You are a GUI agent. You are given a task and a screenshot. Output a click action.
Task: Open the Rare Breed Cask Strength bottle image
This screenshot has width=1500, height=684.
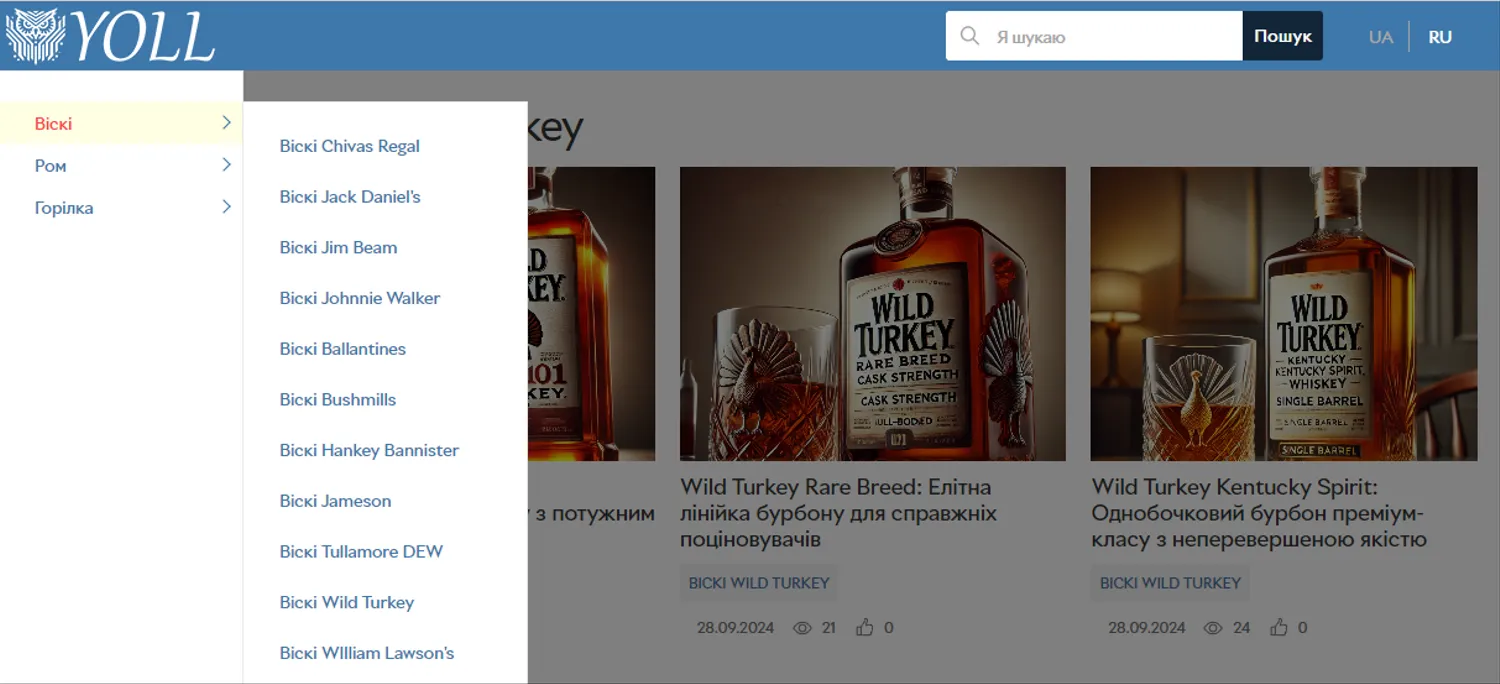coord(873,314)
